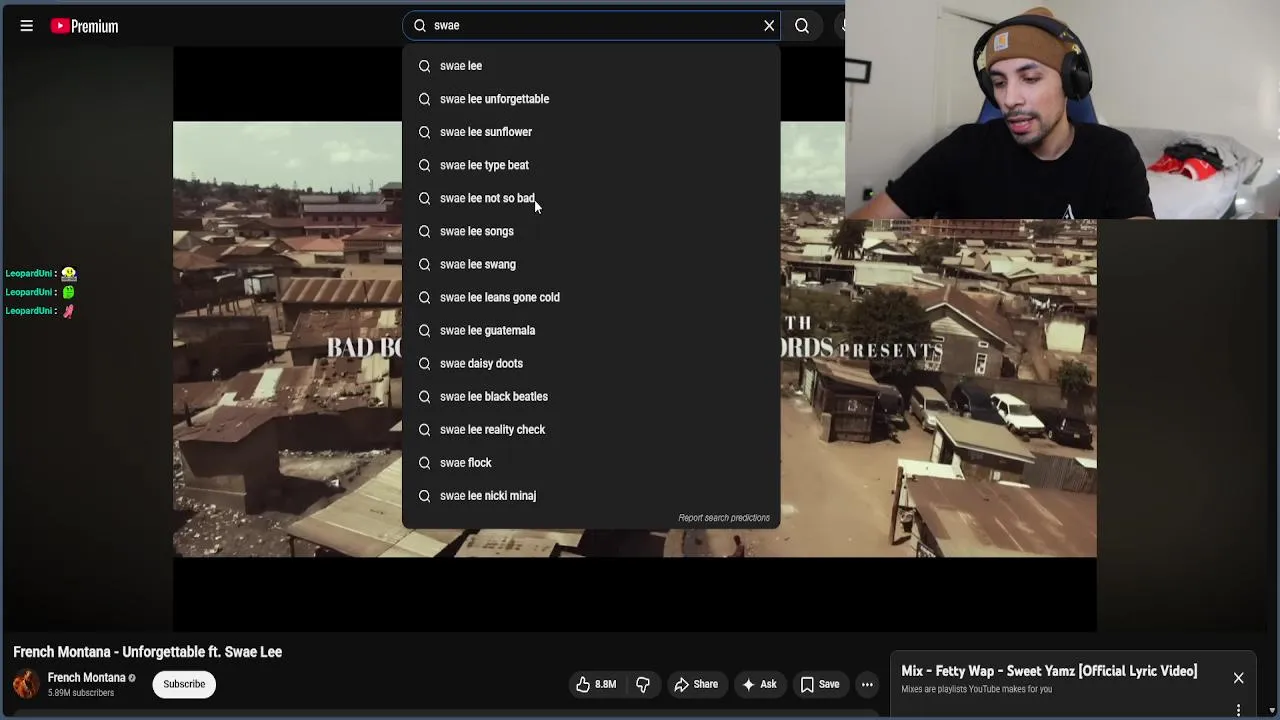Choose 'swae lee nicki minaj' suggestion
The height and width of the screenshot is (720, 1280).
tap(591, 495)
